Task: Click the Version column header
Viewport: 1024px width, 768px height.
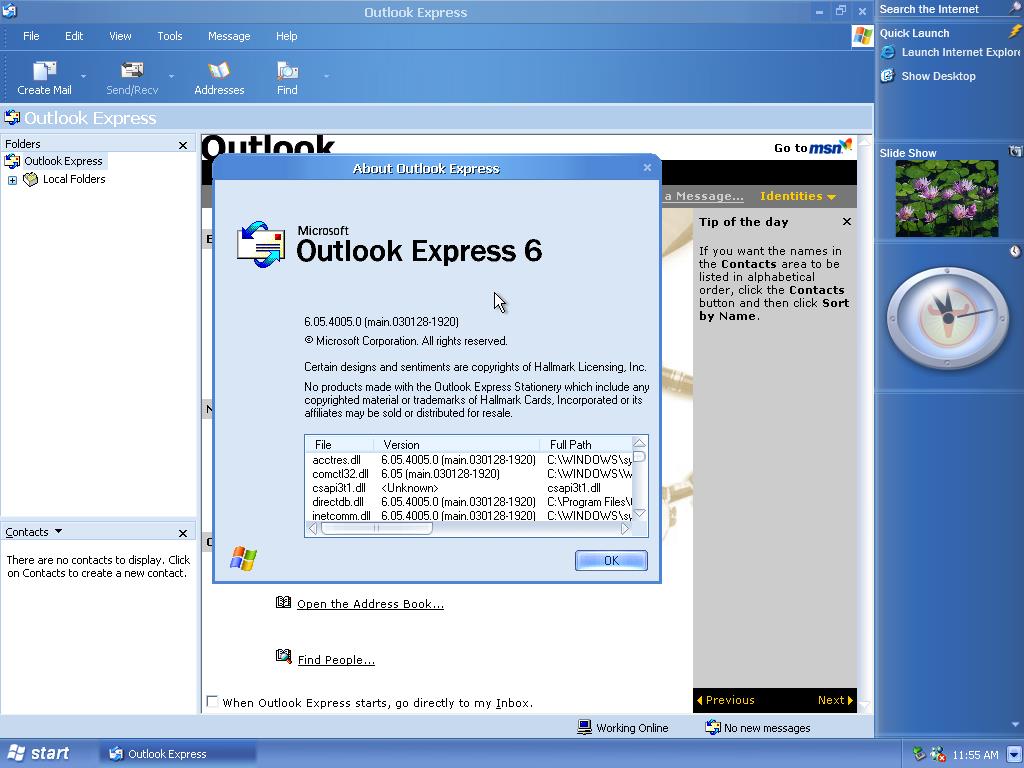Action: pos(457,445)
